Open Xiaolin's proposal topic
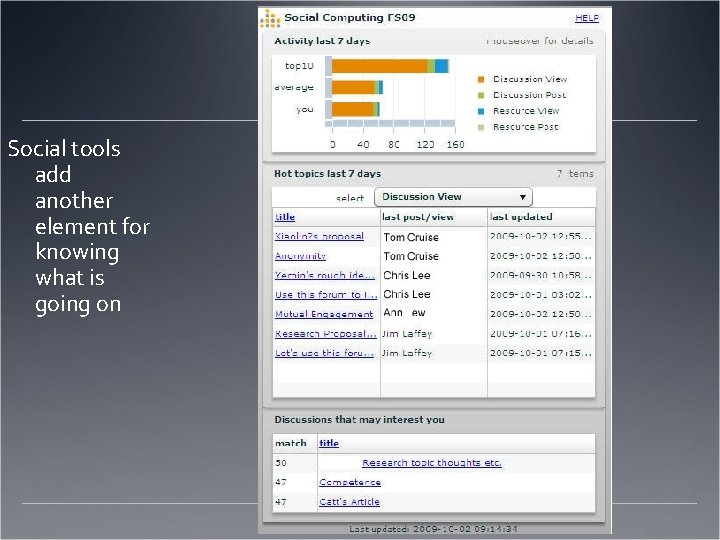 319,236
